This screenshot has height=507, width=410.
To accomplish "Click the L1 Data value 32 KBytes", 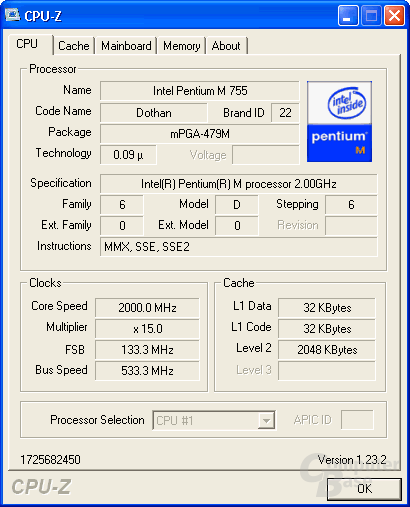I will pyautogui.click(x=327, y=307).
